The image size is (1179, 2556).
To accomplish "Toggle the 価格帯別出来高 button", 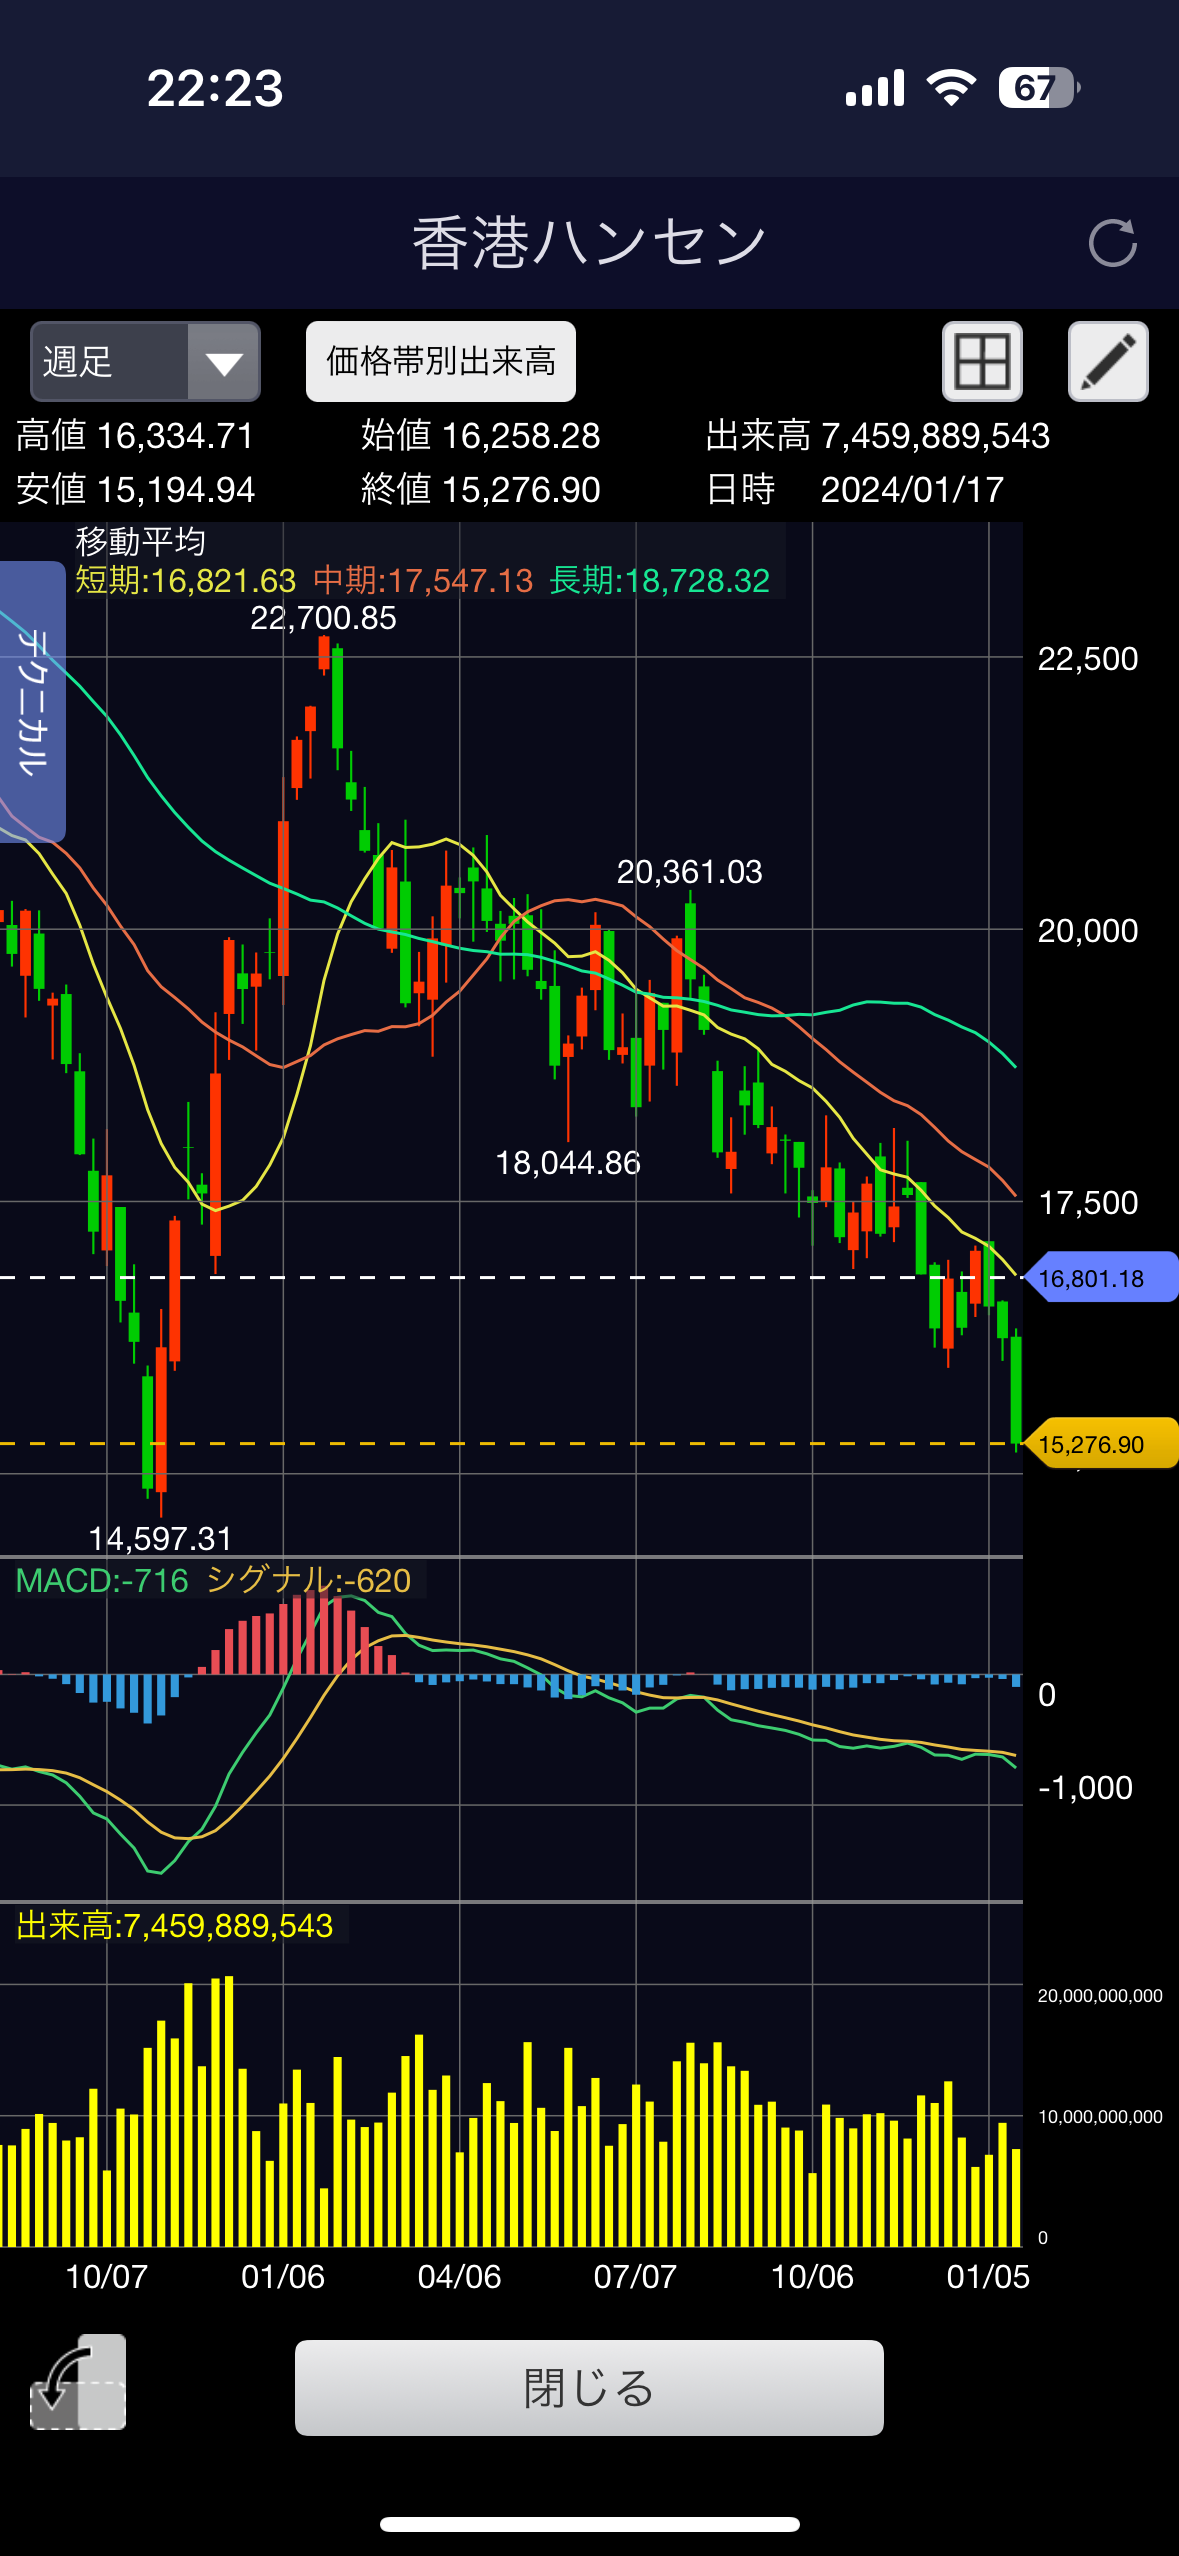I will (x=441, y=362).
